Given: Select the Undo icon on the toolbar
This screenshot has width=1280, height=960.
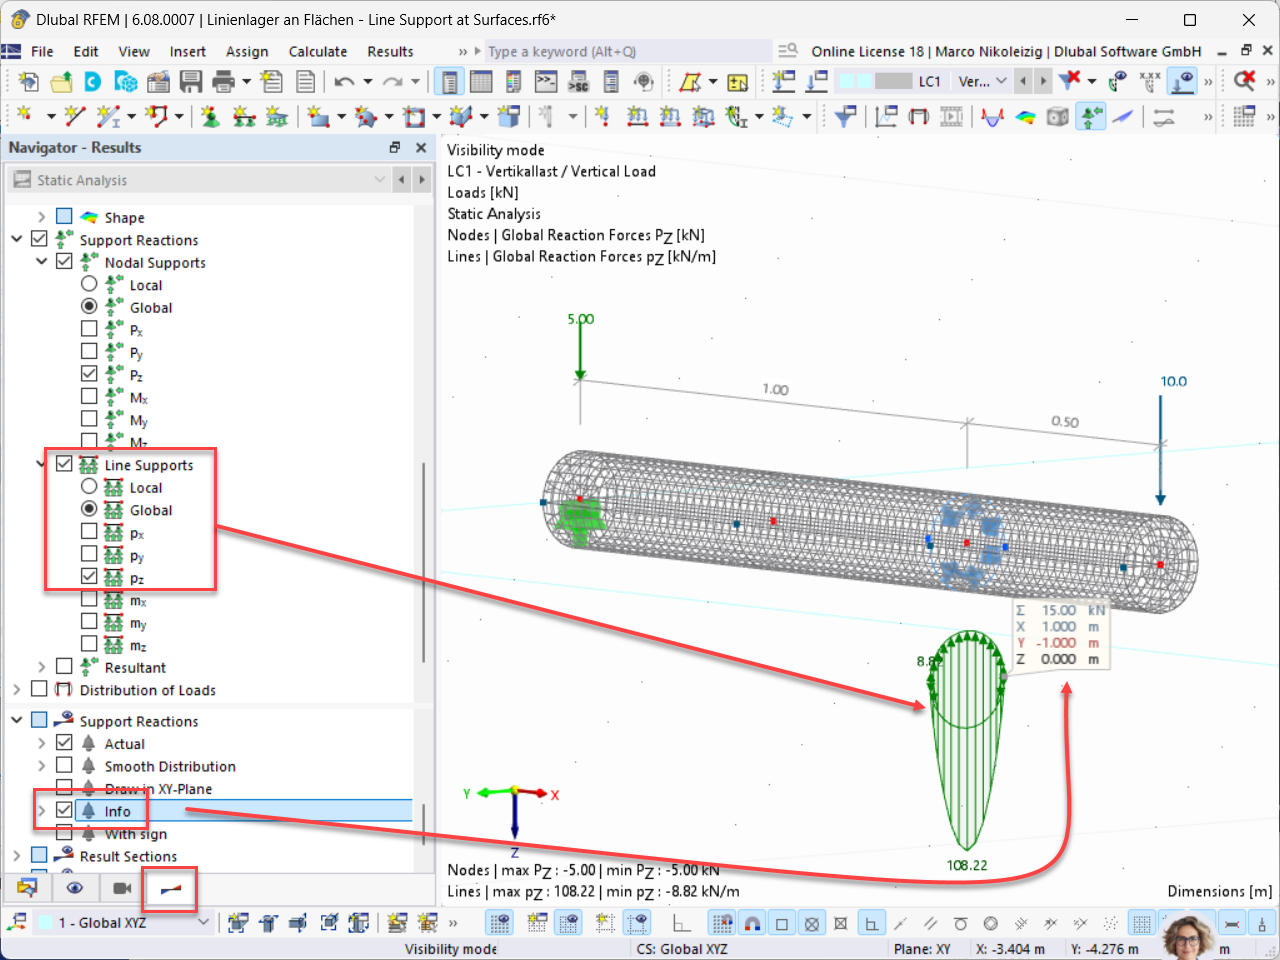Looking at the screenshot, I should tap(345, 82).
